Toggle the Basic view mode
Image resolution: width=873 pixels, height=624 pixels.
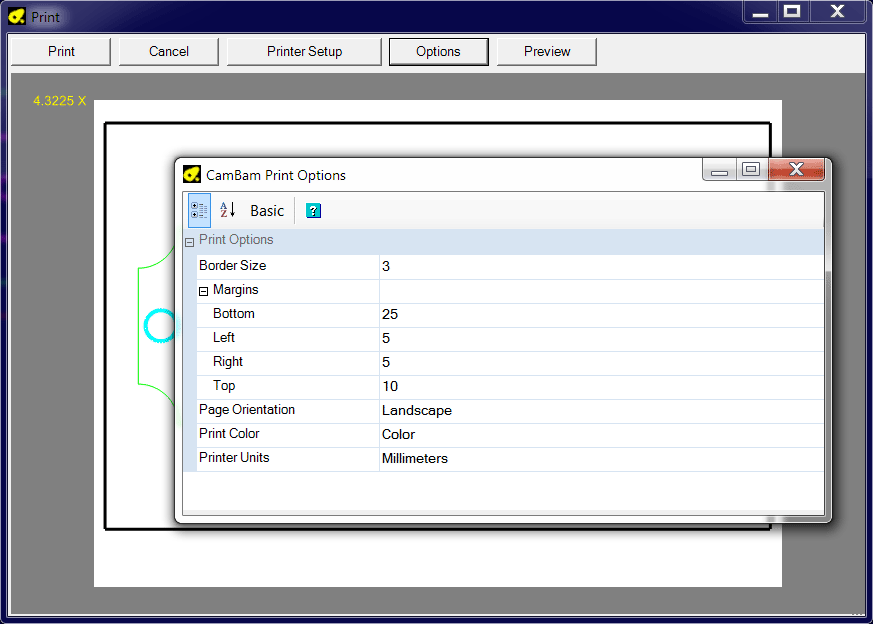[x=267, y=211]
